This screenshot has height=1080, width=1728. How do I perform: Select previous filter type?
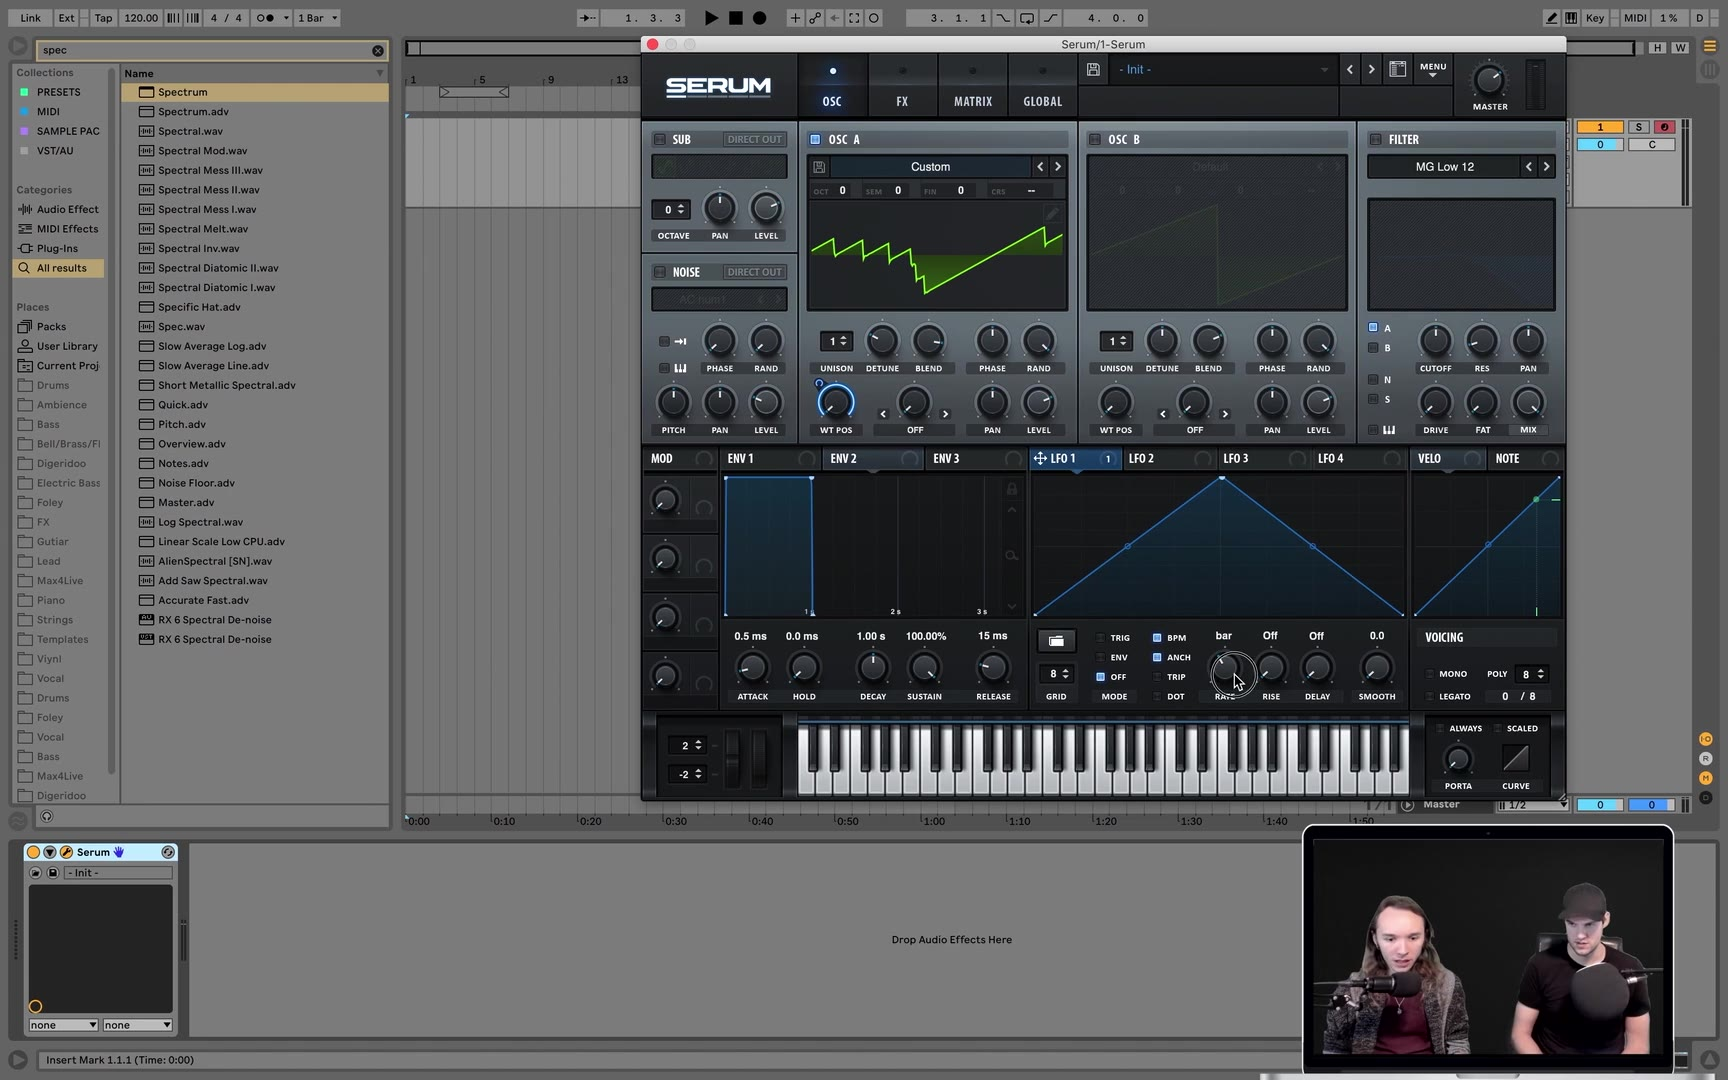point(1528,167)
